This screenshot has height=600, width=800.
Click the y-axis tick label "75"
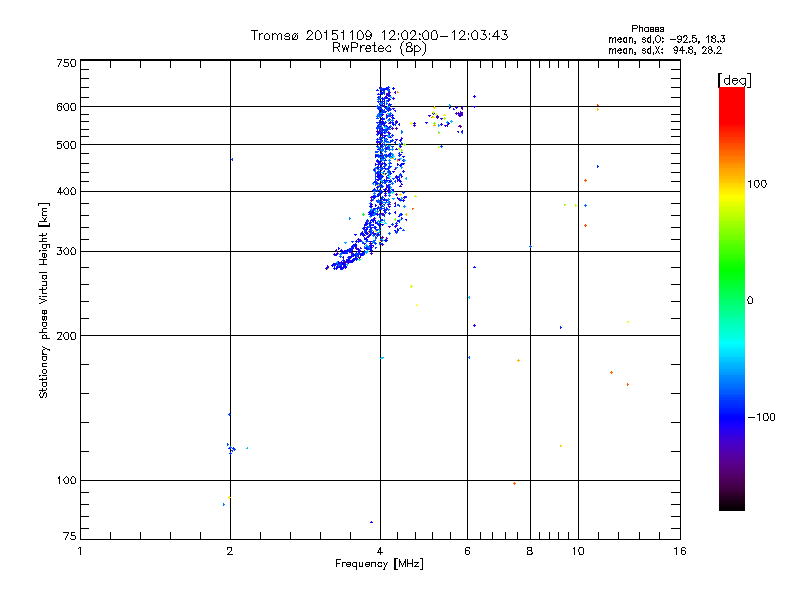[70, 536]
